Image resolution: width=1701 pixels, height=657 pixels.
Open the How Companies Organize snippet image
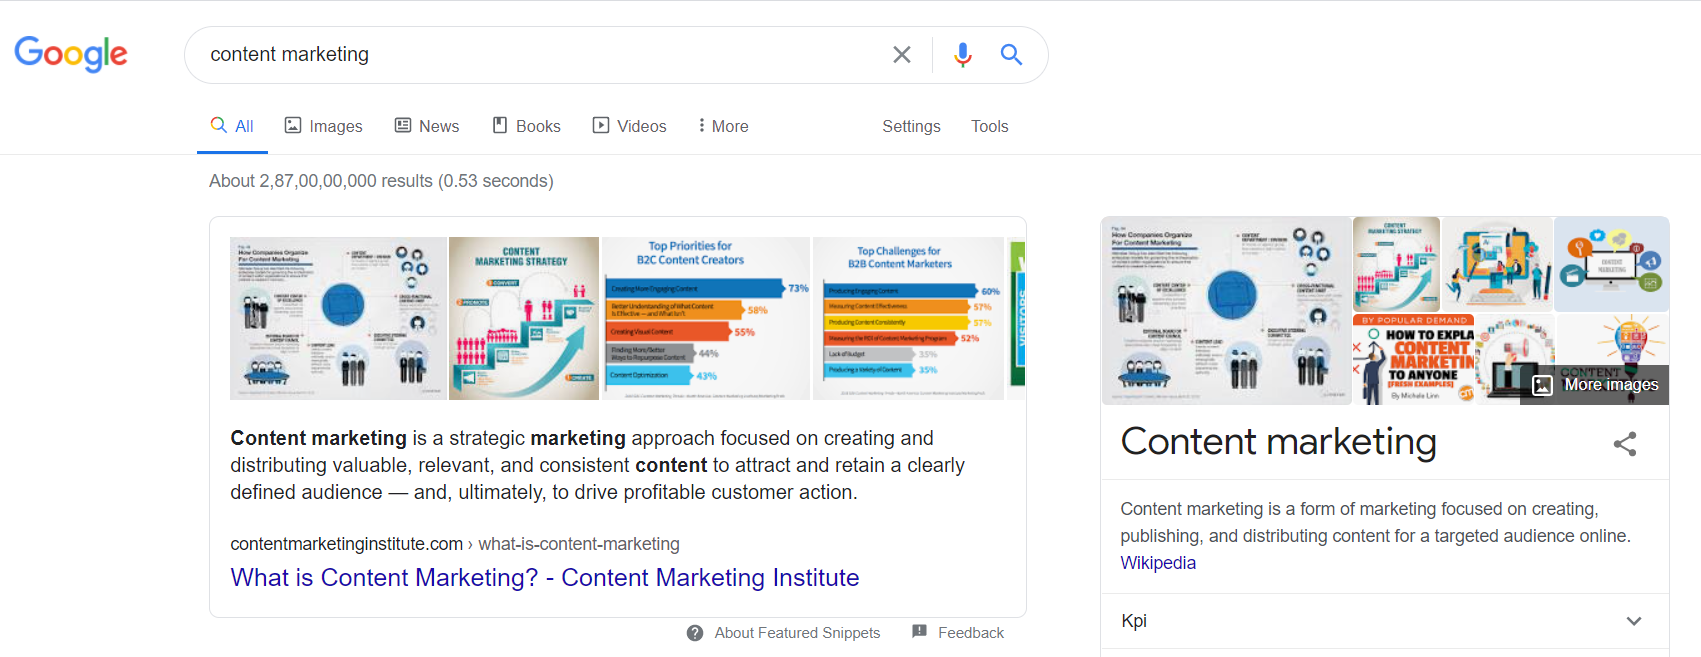coord(338,318)
